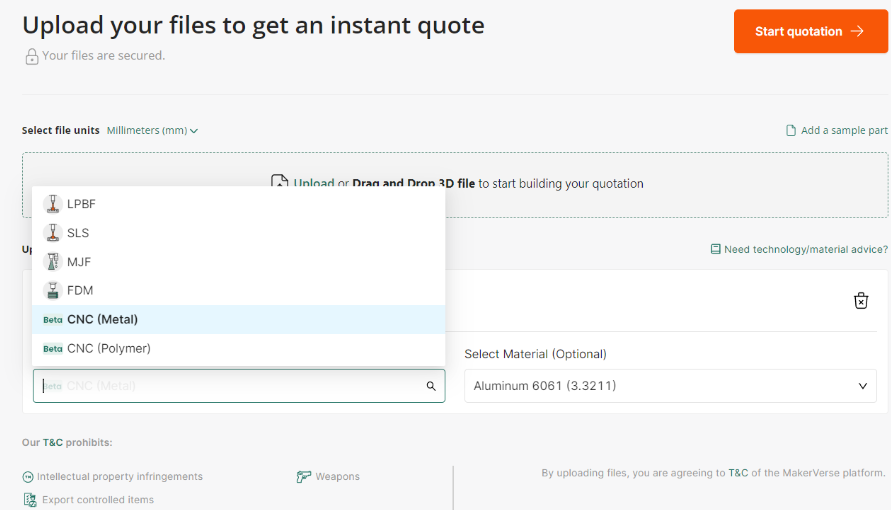Screen dimensions: 891x510
Task: Click the upload file icon in drop zone
Action: 280,182
